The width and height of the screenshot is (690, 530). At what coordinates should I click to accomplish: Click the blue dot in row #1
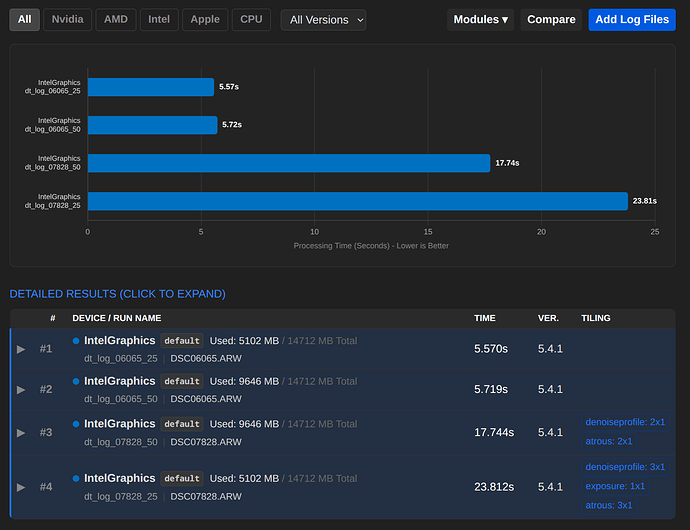pyautogui.click(x=76, y=341)
